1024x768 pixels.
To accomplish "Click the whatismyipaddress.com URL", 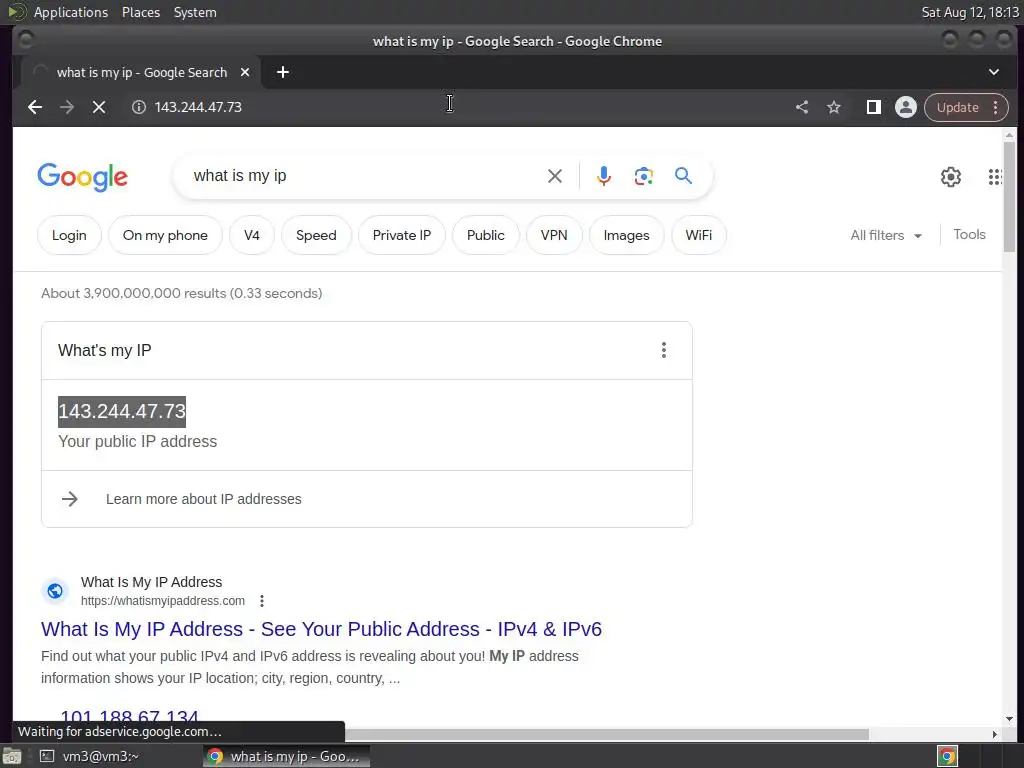I will coord(163,601).
